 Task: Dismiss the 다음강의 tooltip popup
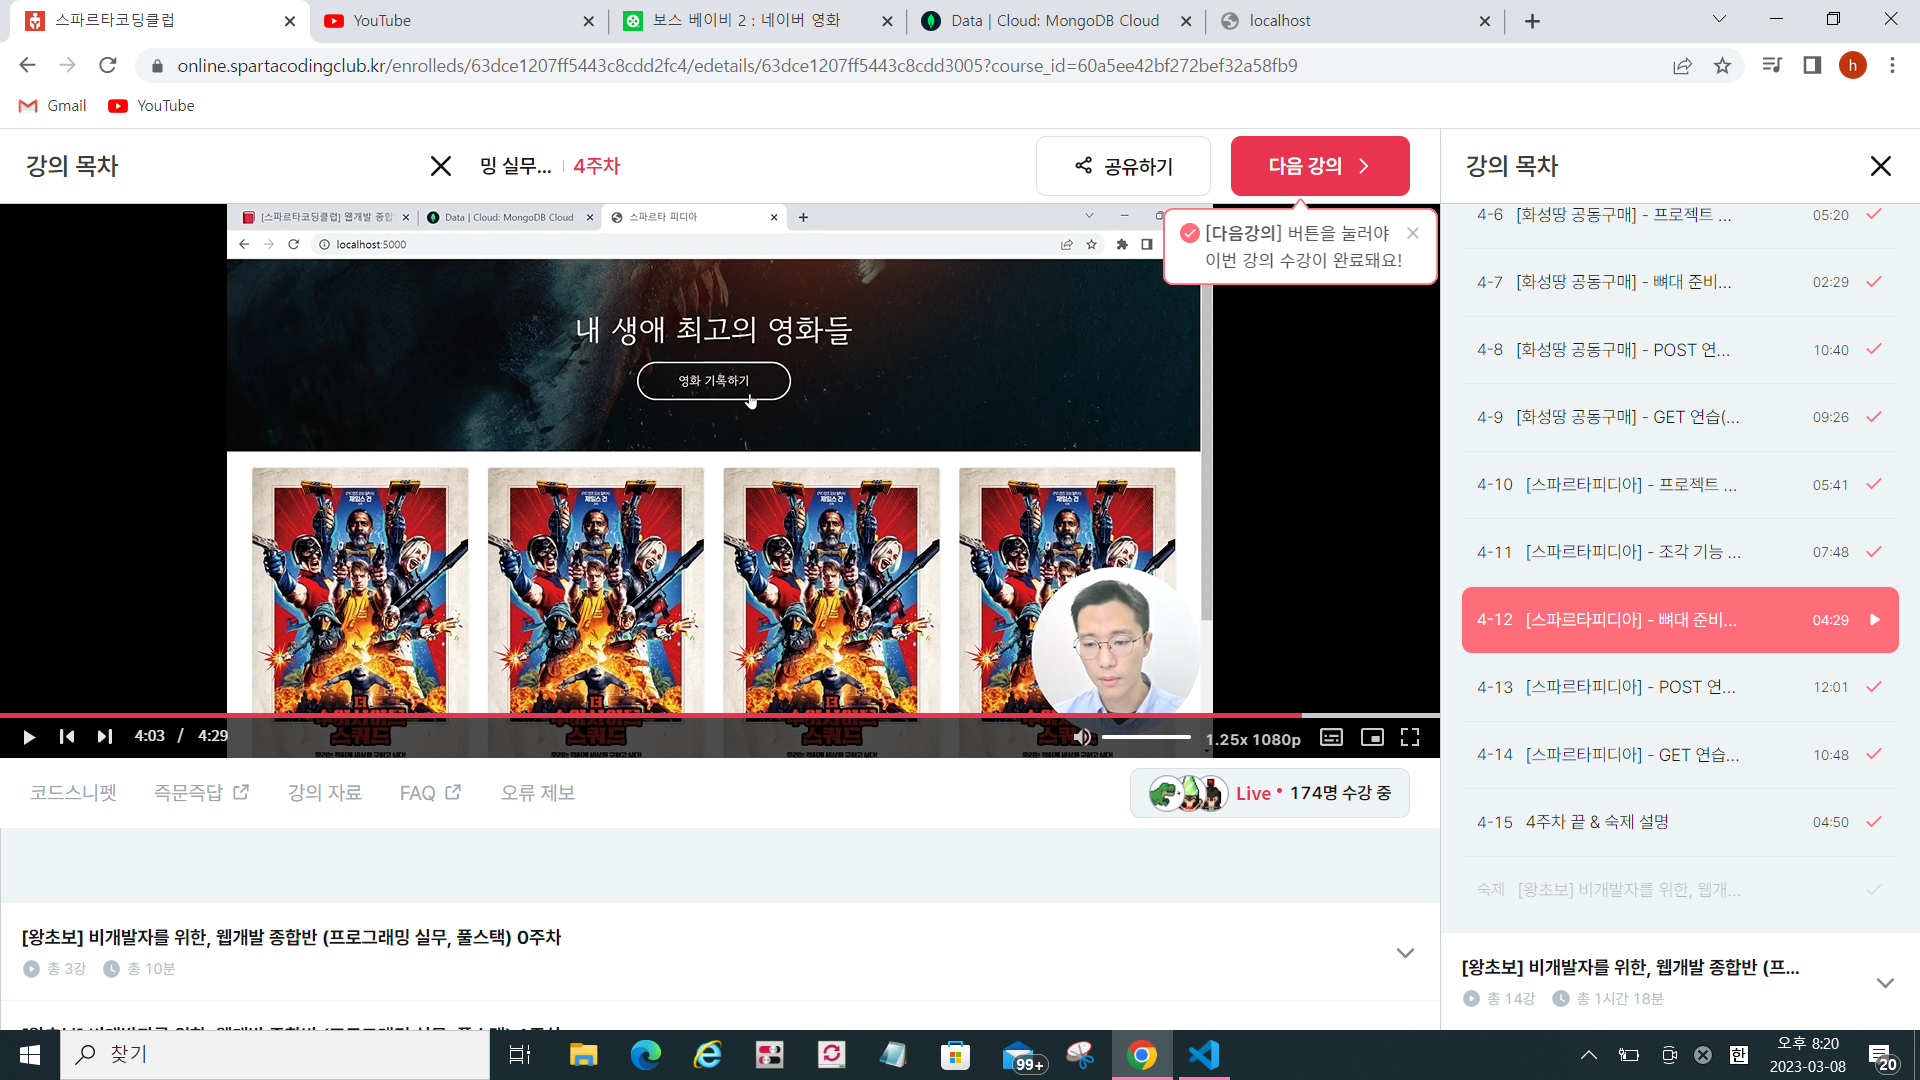tap(1413, 233)
